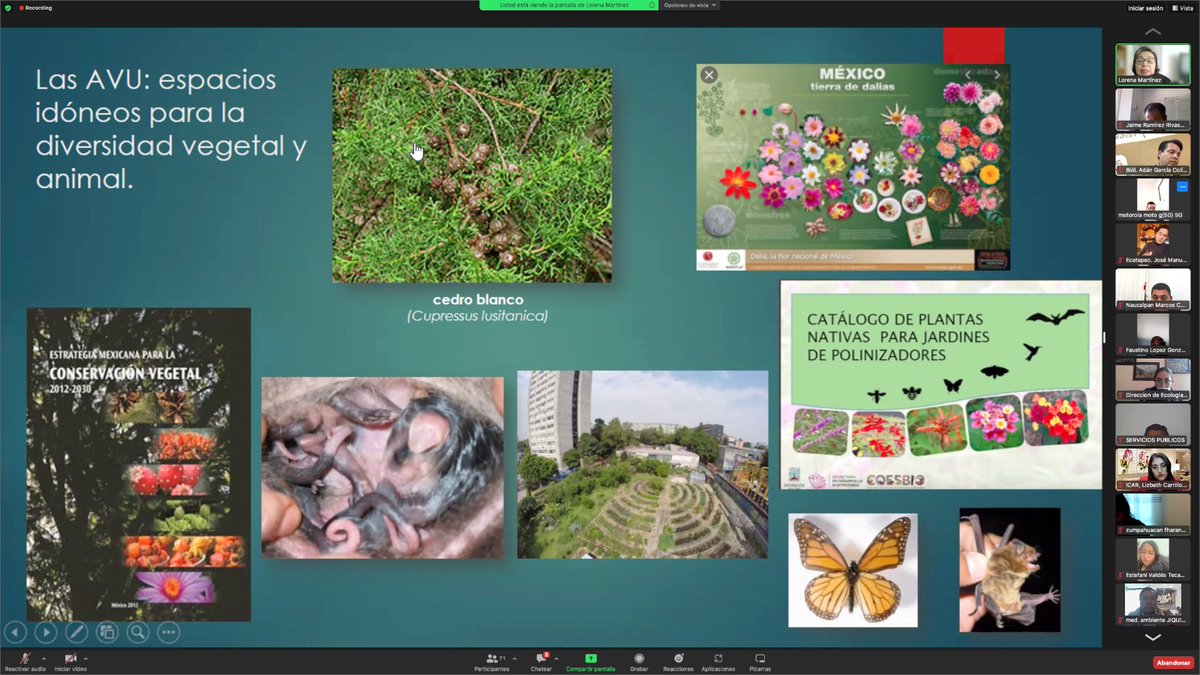The image size is (1200, 675).
Task: Start recording with the Grabar icon
Action: pos(639,658)
